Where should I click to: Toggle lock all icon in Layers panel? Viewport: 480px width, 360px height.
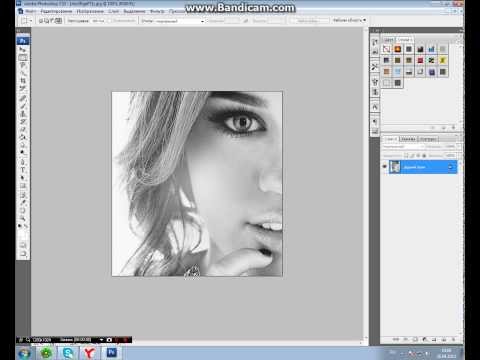pyautogui.click(x=424, y=155)
